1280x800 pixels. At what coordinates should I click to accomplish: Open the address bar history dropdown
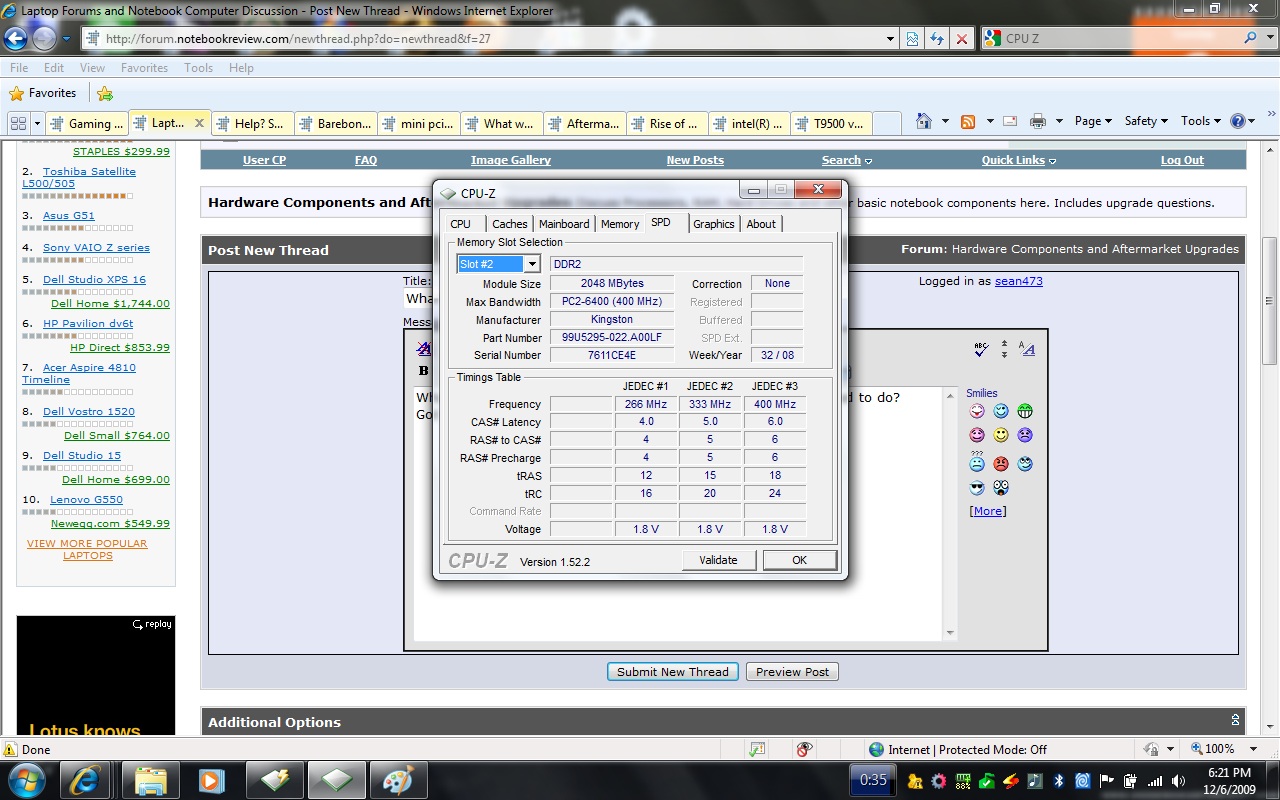tap(891, 39)
